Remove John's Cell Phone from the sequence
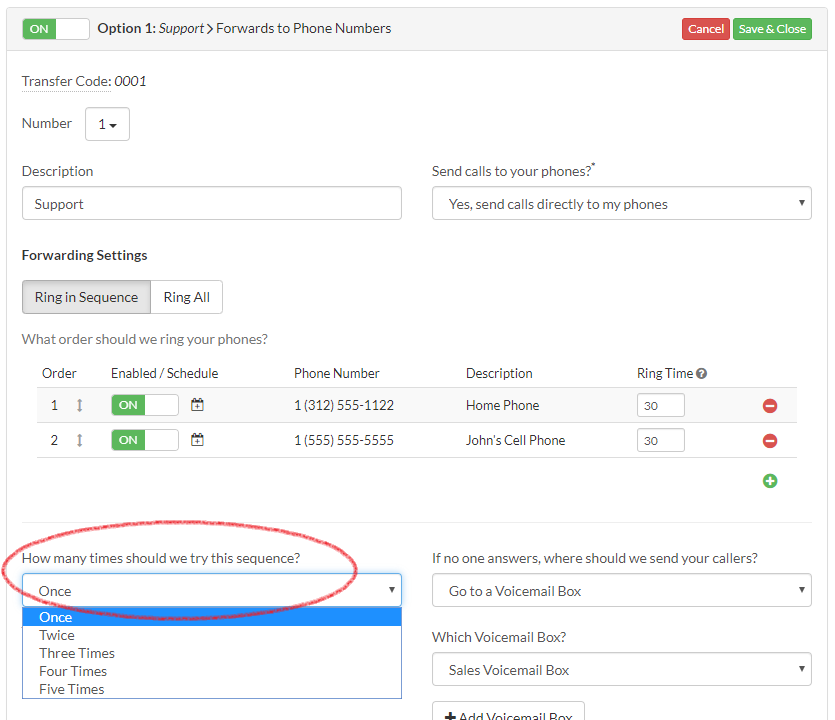 tap(769, 440)
